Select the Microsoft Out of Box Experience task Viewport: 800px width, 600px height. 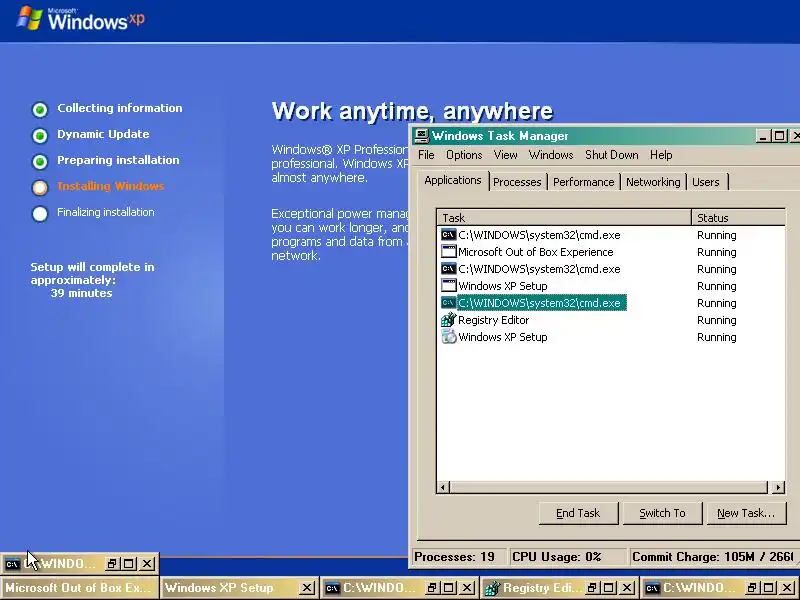pos(536,252)
